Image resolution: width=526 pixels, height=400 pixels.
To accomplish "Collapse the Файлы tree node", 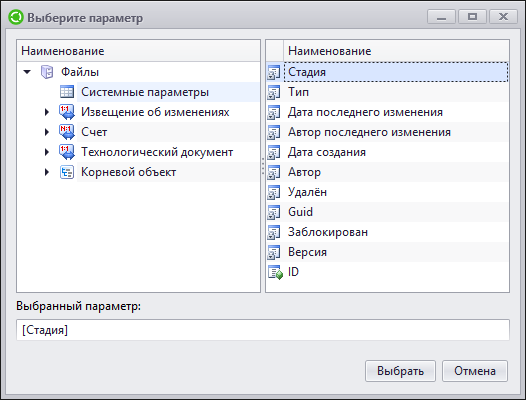I will pyautogui.click(x=27, y=72).
